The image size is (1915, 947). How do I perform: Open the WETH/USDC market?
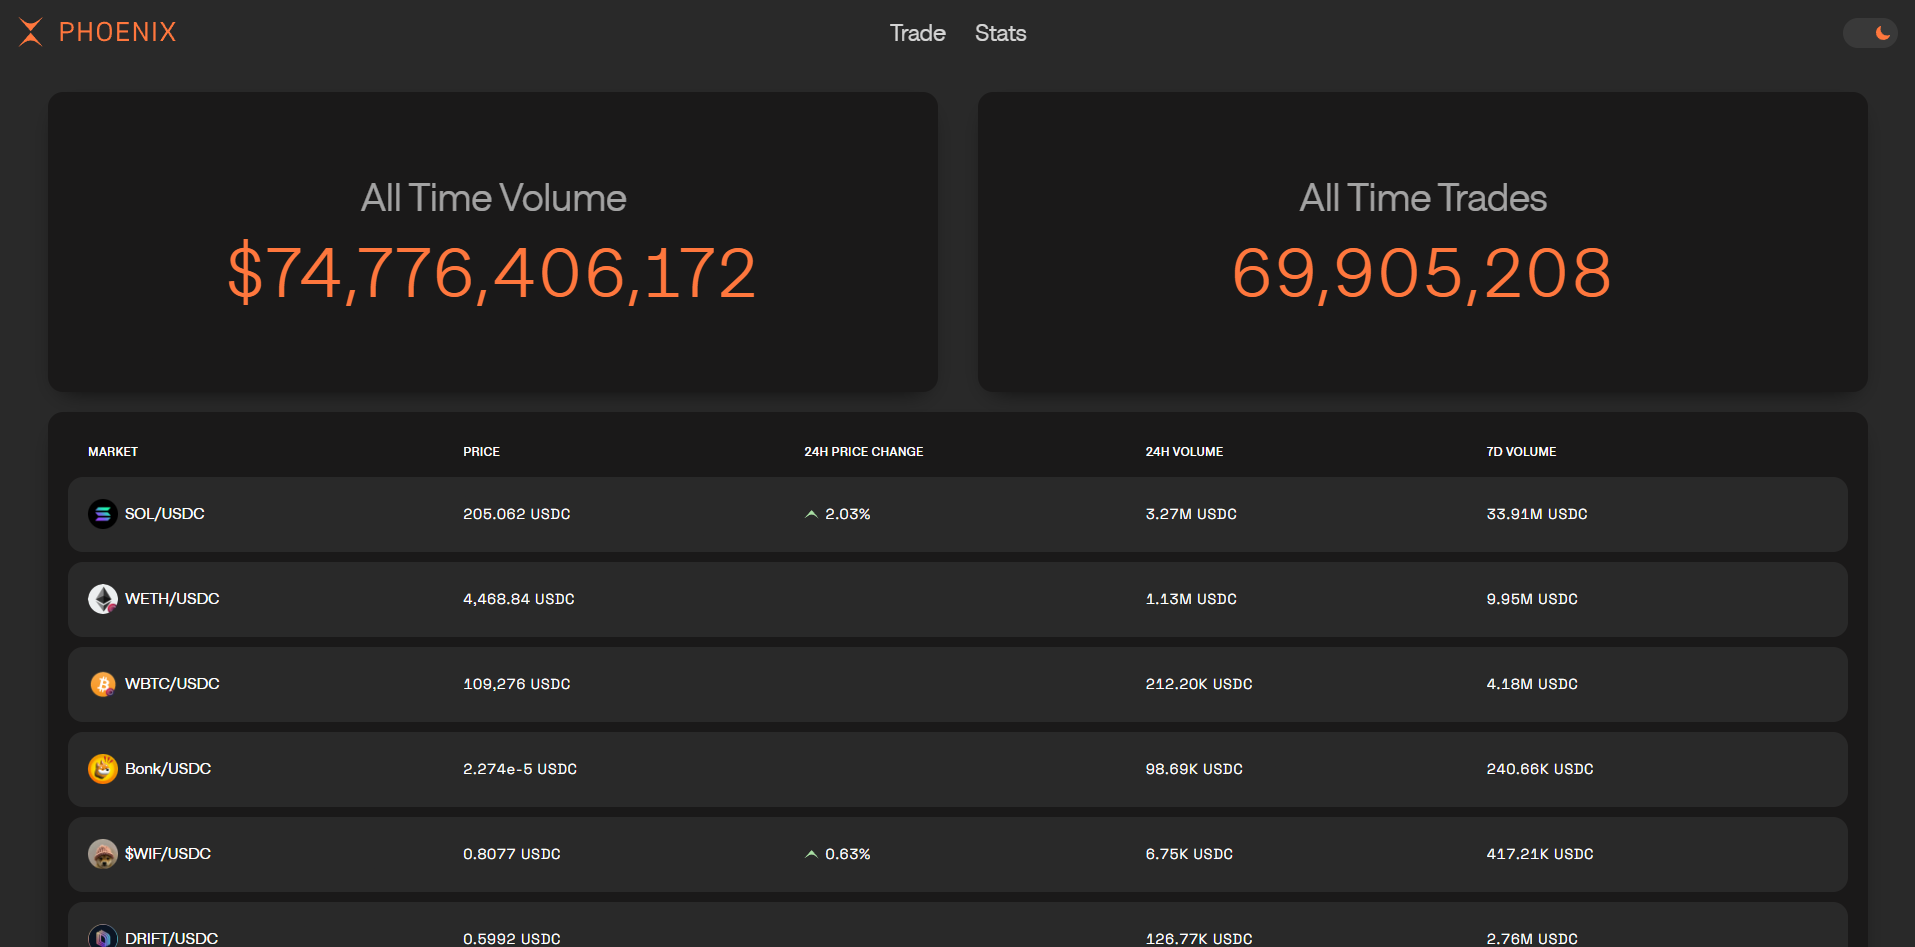[x=172, y=599]
